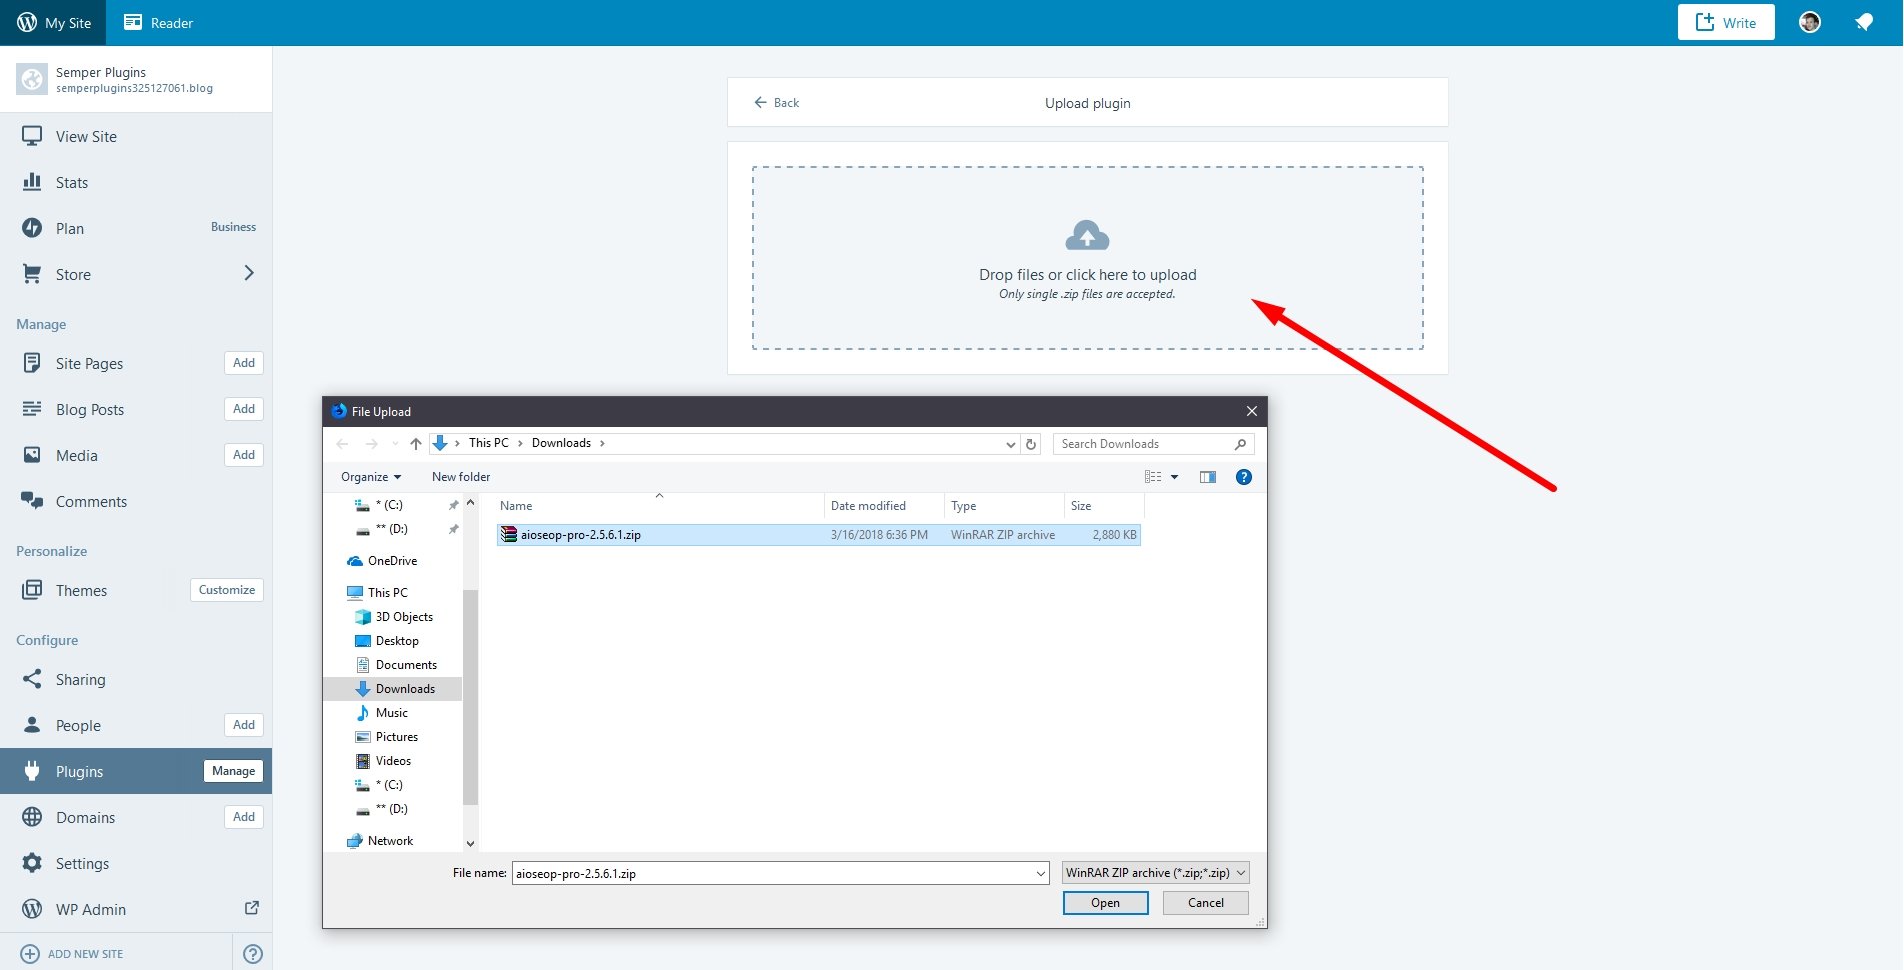This screenshot has width=1904, height=970.
Task: Click back arrow in File Upload dialog
Action: click(x=343, y=443)
